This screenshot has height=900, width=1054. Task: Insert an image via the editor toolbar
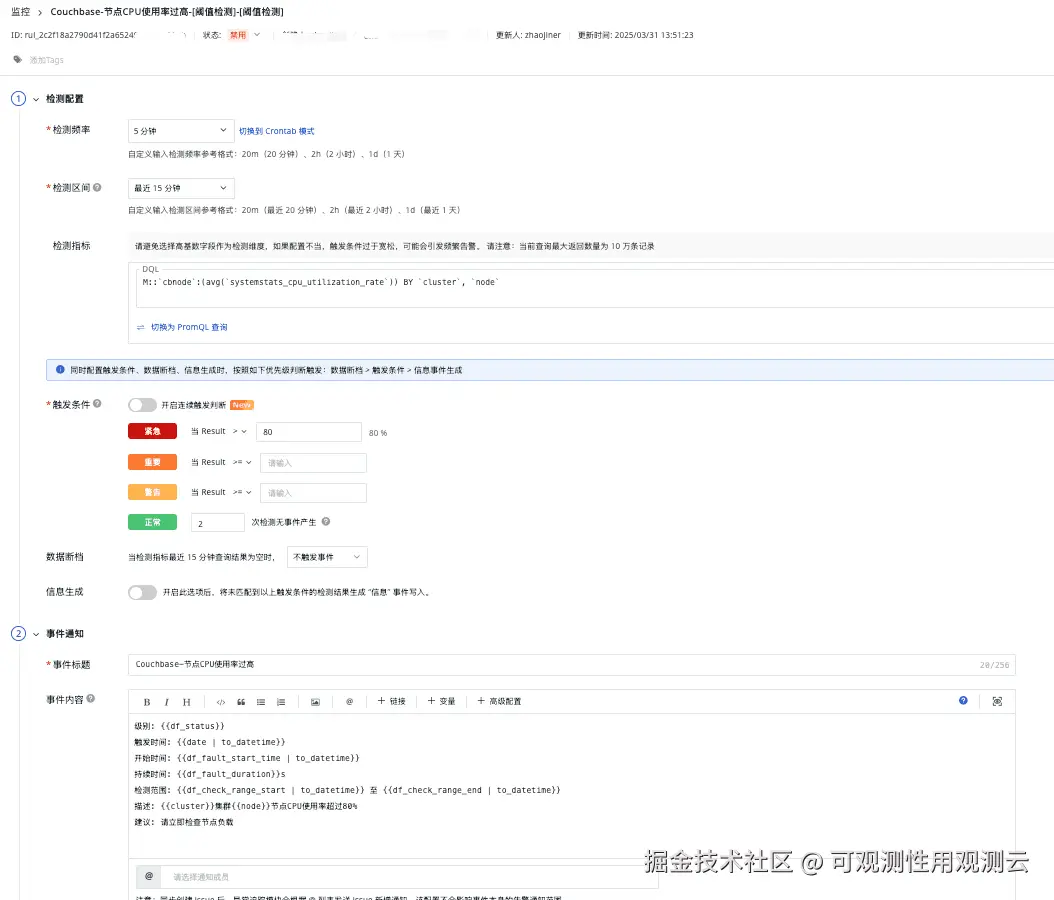coord(315,702)
